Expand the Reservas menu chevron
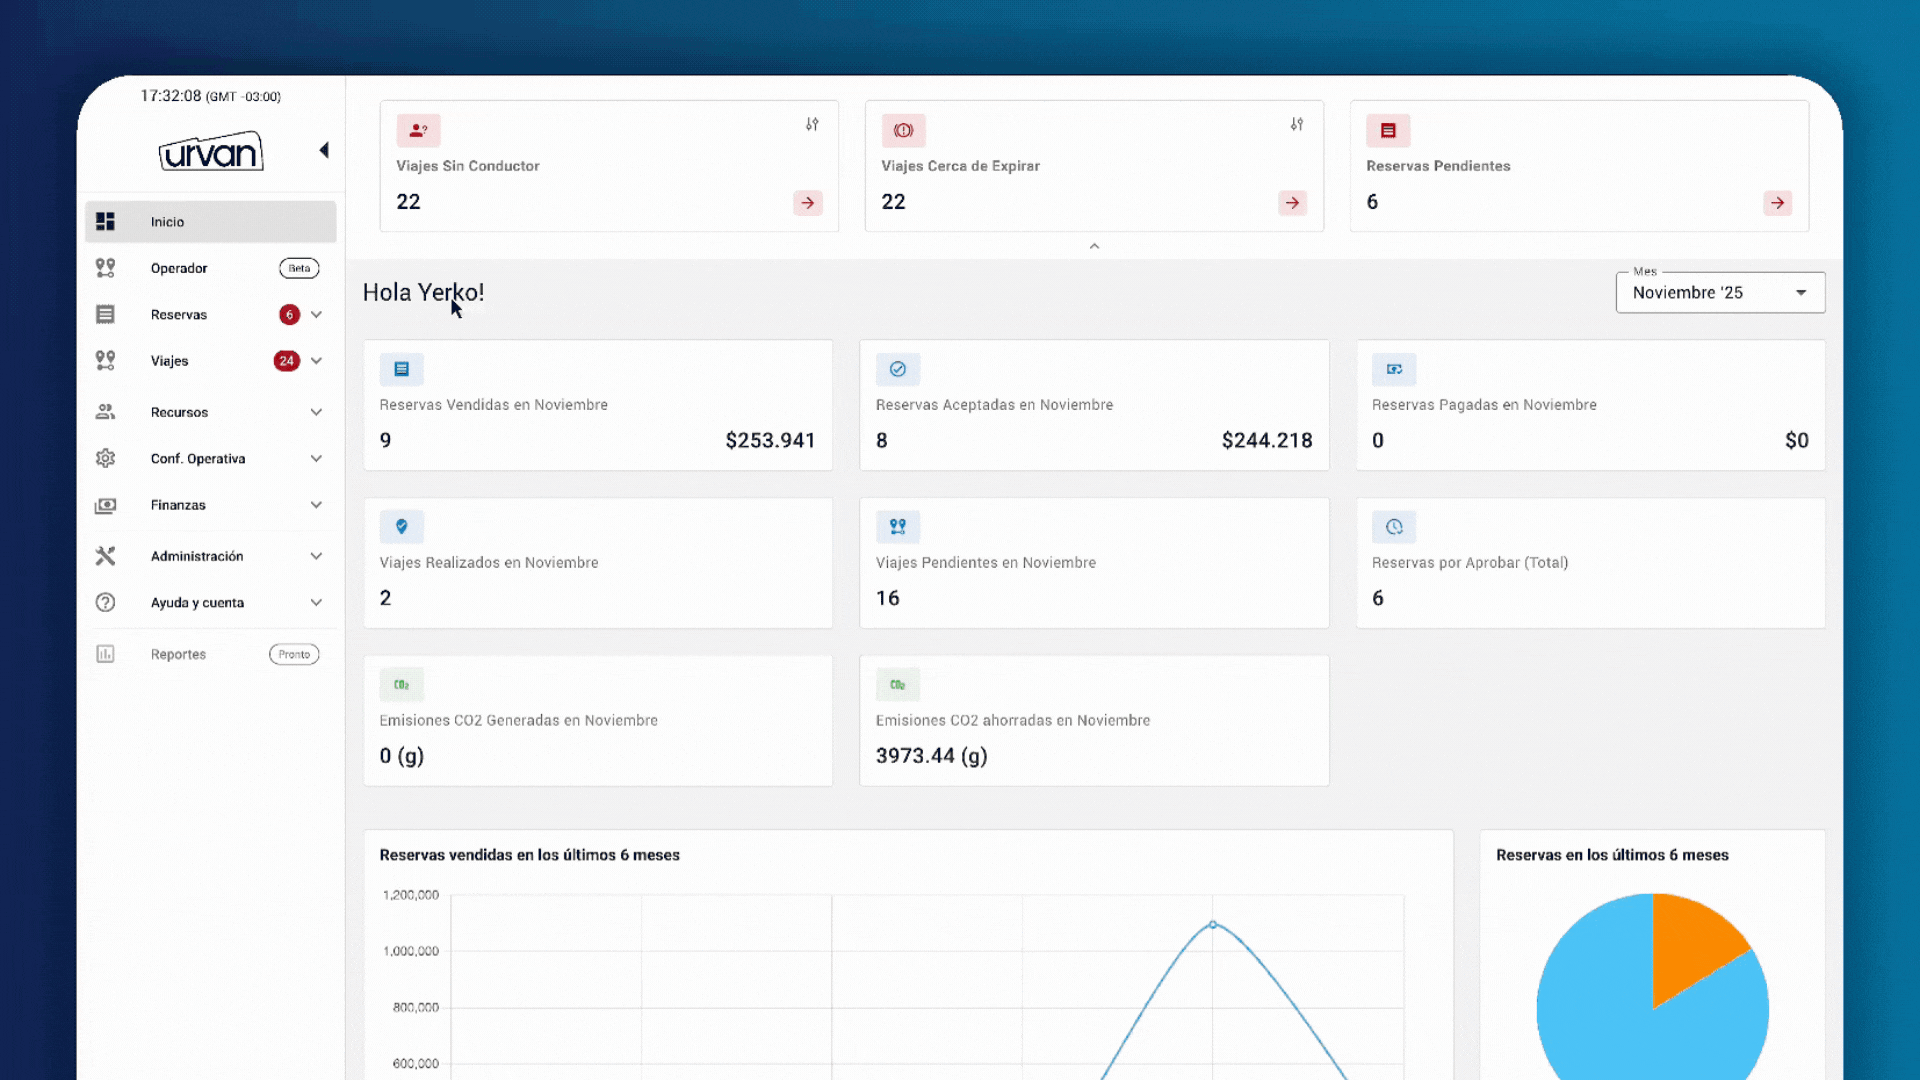The width and height of the screenshot is (1920, 1080). click(x=316, y=314)
